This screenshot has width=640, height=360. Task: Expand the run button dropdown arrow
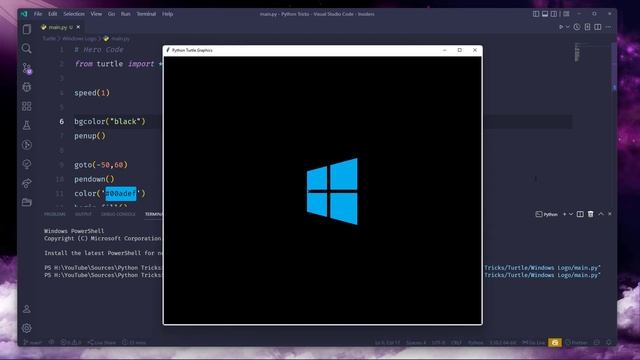[x=568, y=27]
